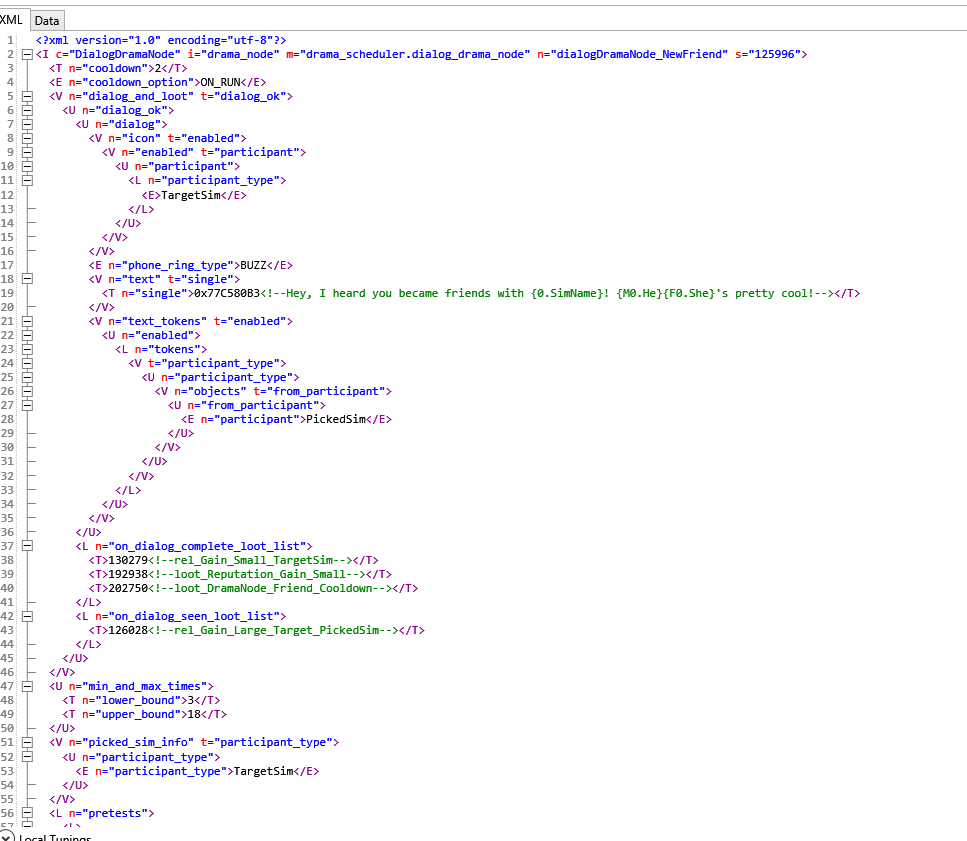Click the 'Hey, I heard you became friends' comment

(x=547, y=293)
